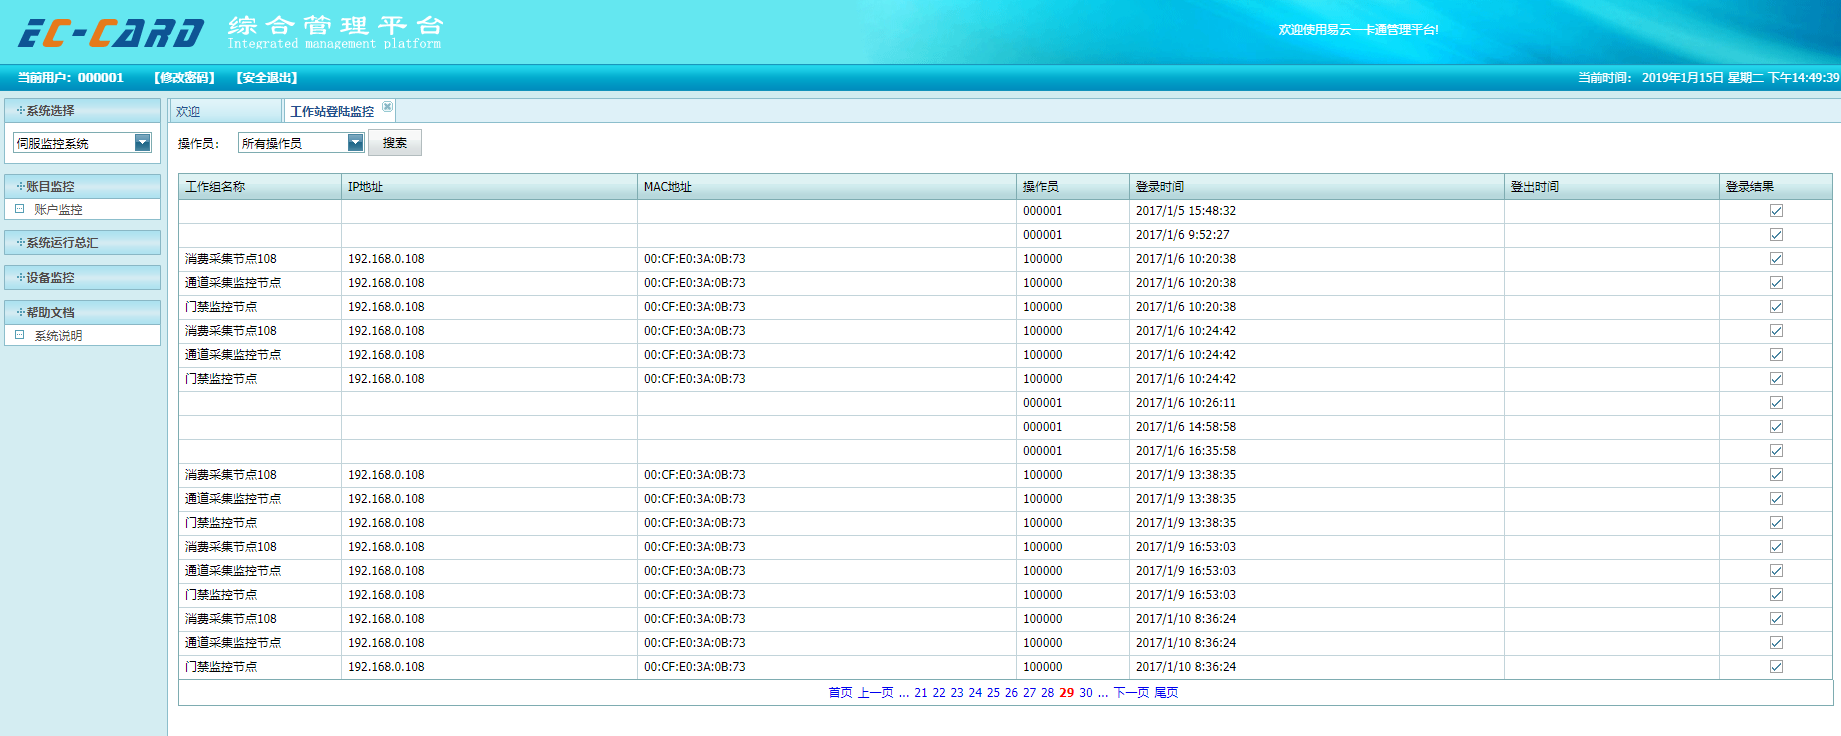Go to 首页 in pagination
This screenshot has height=736, width=1841.
[x=840, y=693]
